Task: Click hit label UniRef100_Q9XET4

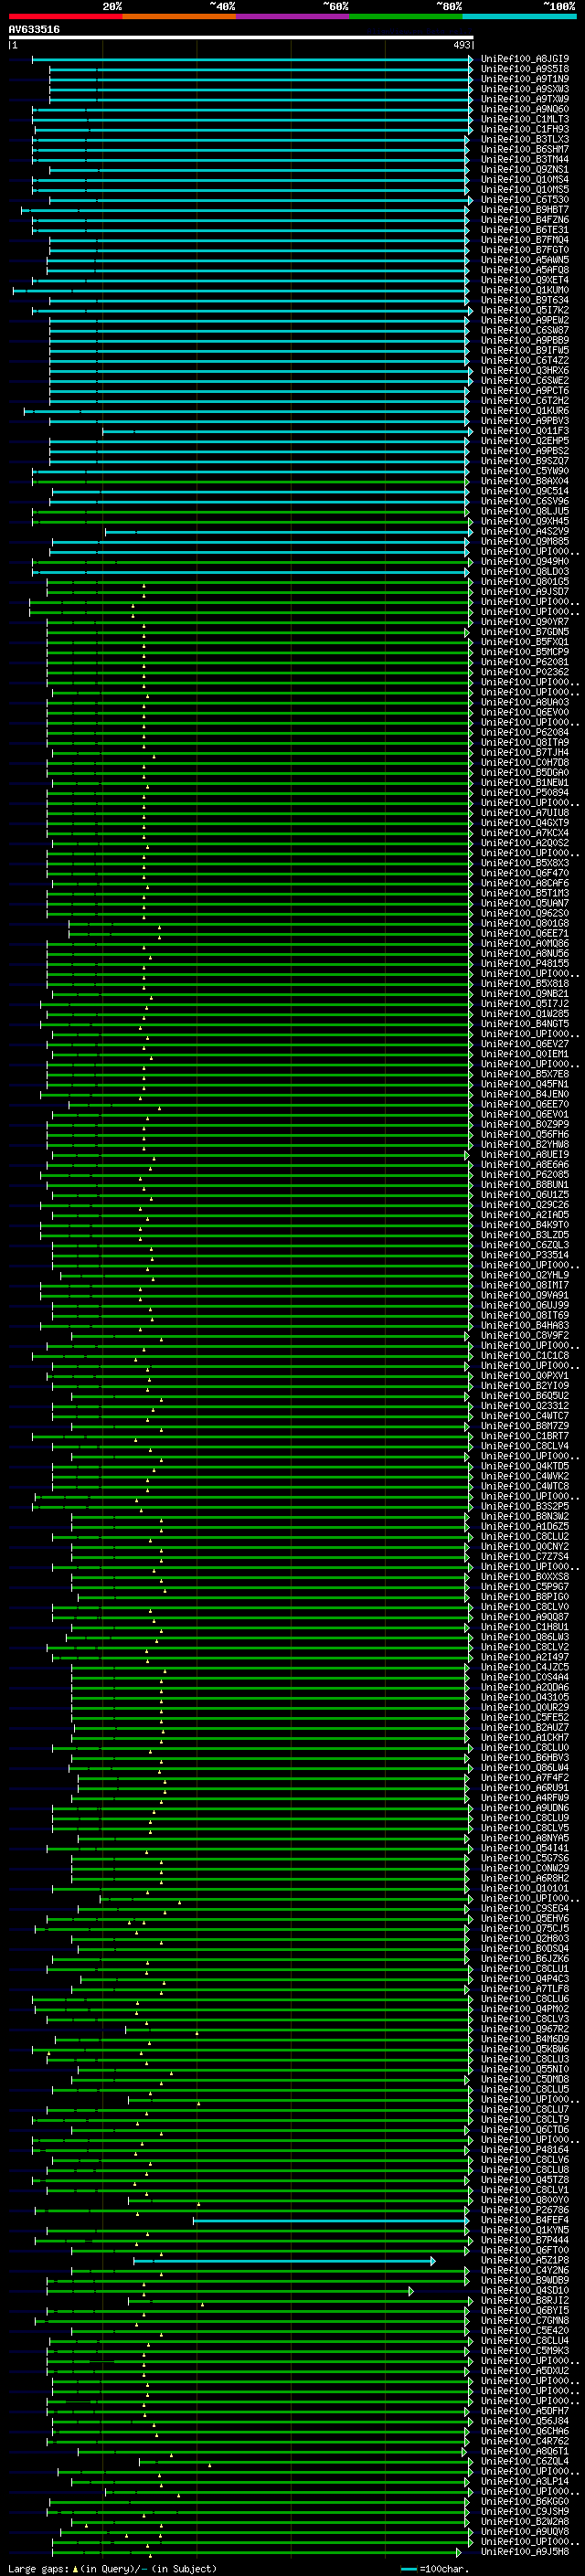Action: point(525,280)
